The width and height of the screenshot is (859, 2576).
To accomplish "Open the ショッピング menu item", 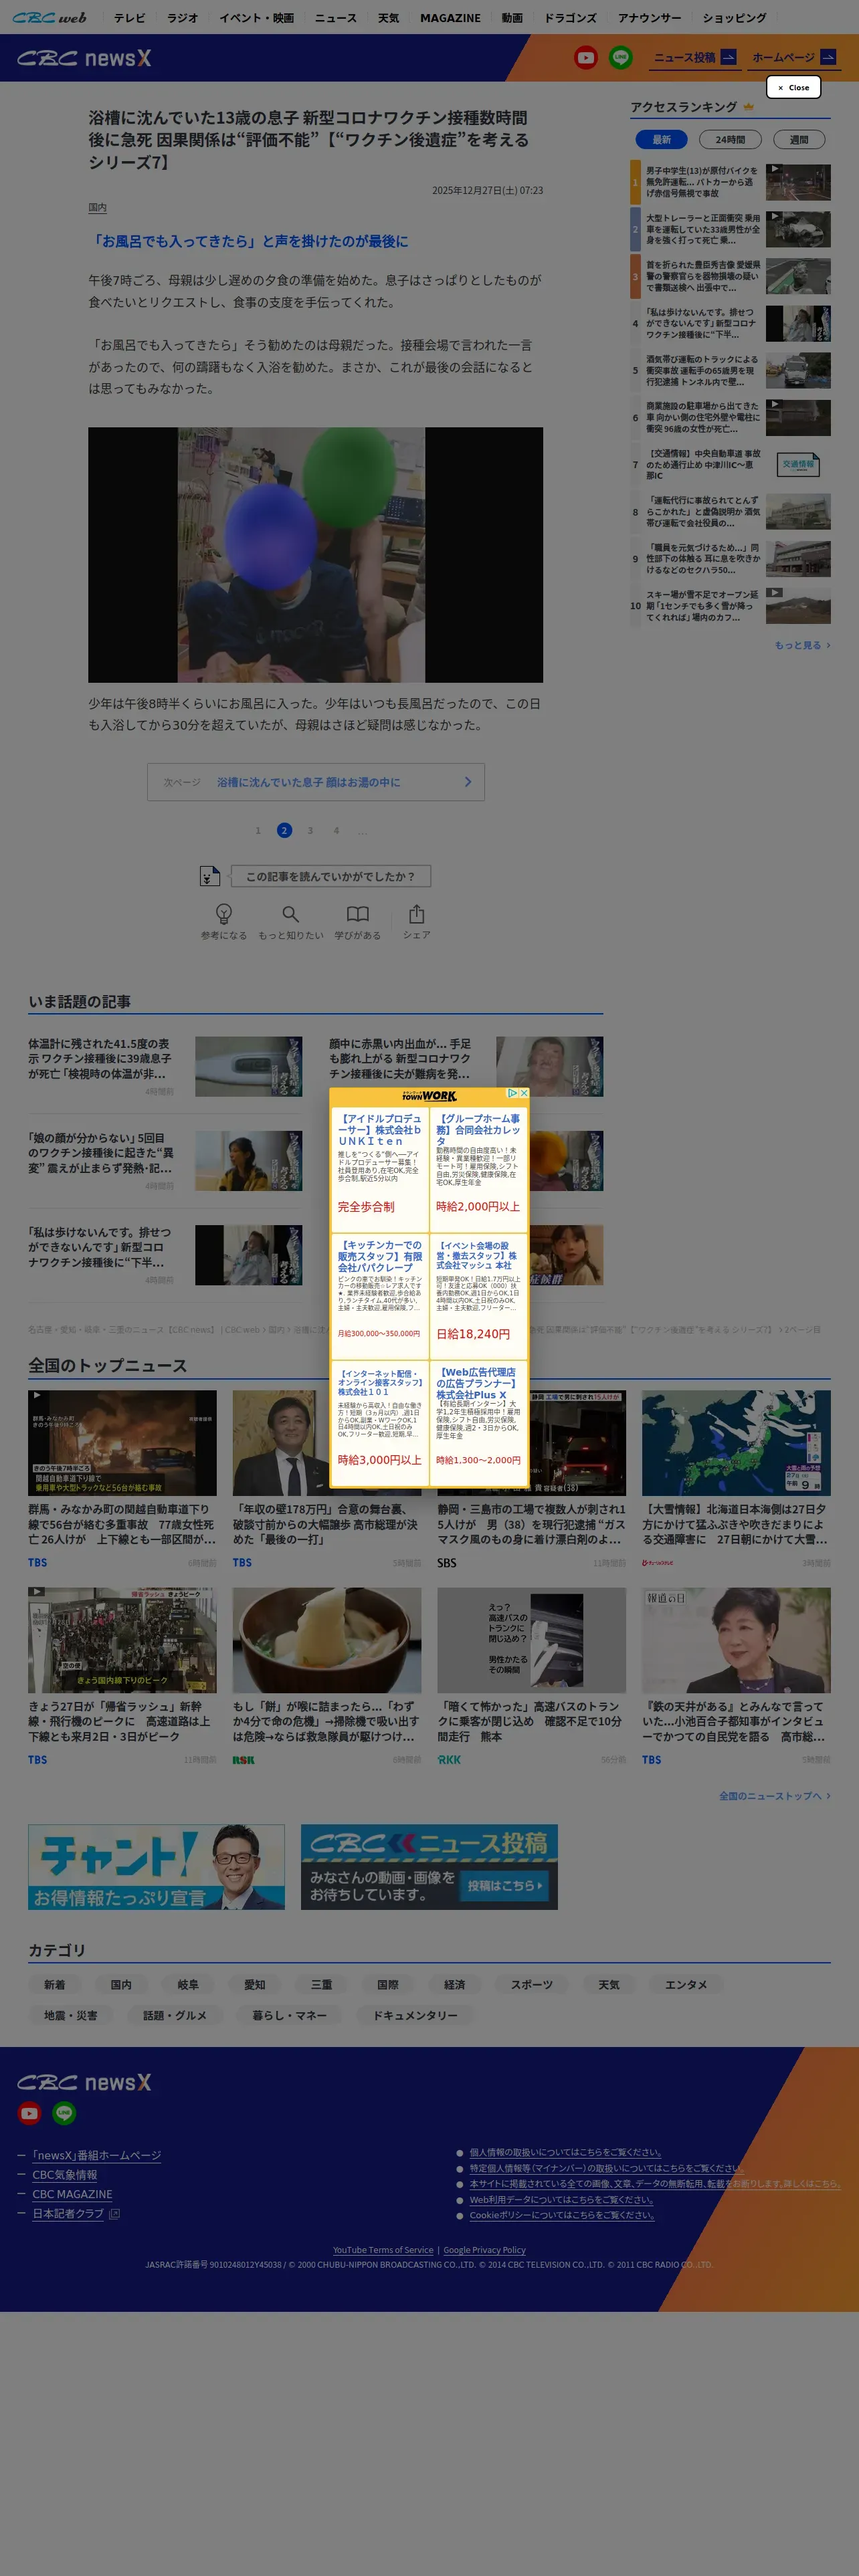I will tap(734, 18).
